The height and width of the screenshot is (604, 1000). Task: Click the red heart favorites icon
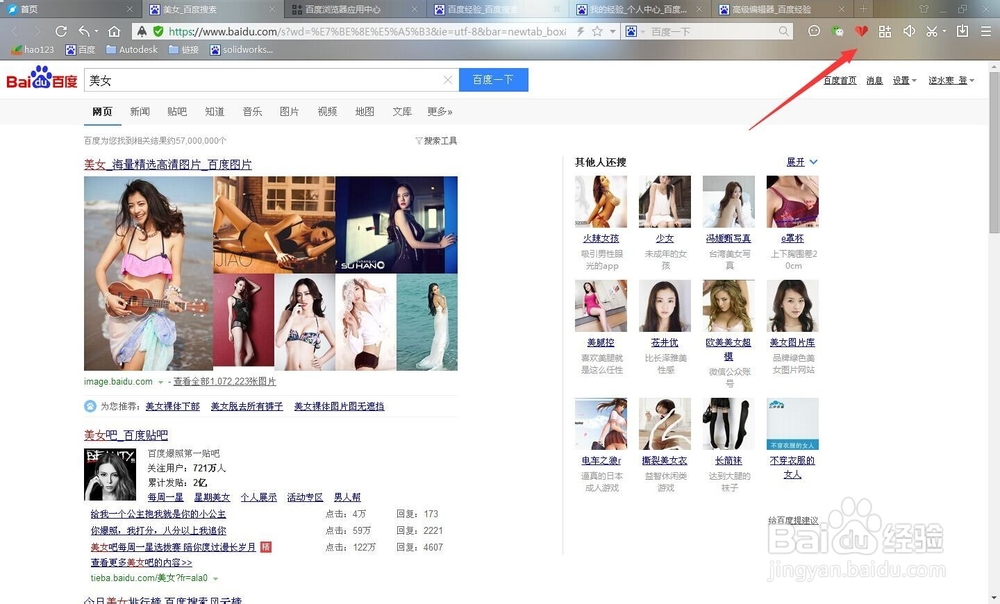pyautogui.click(x=861, y=31)
